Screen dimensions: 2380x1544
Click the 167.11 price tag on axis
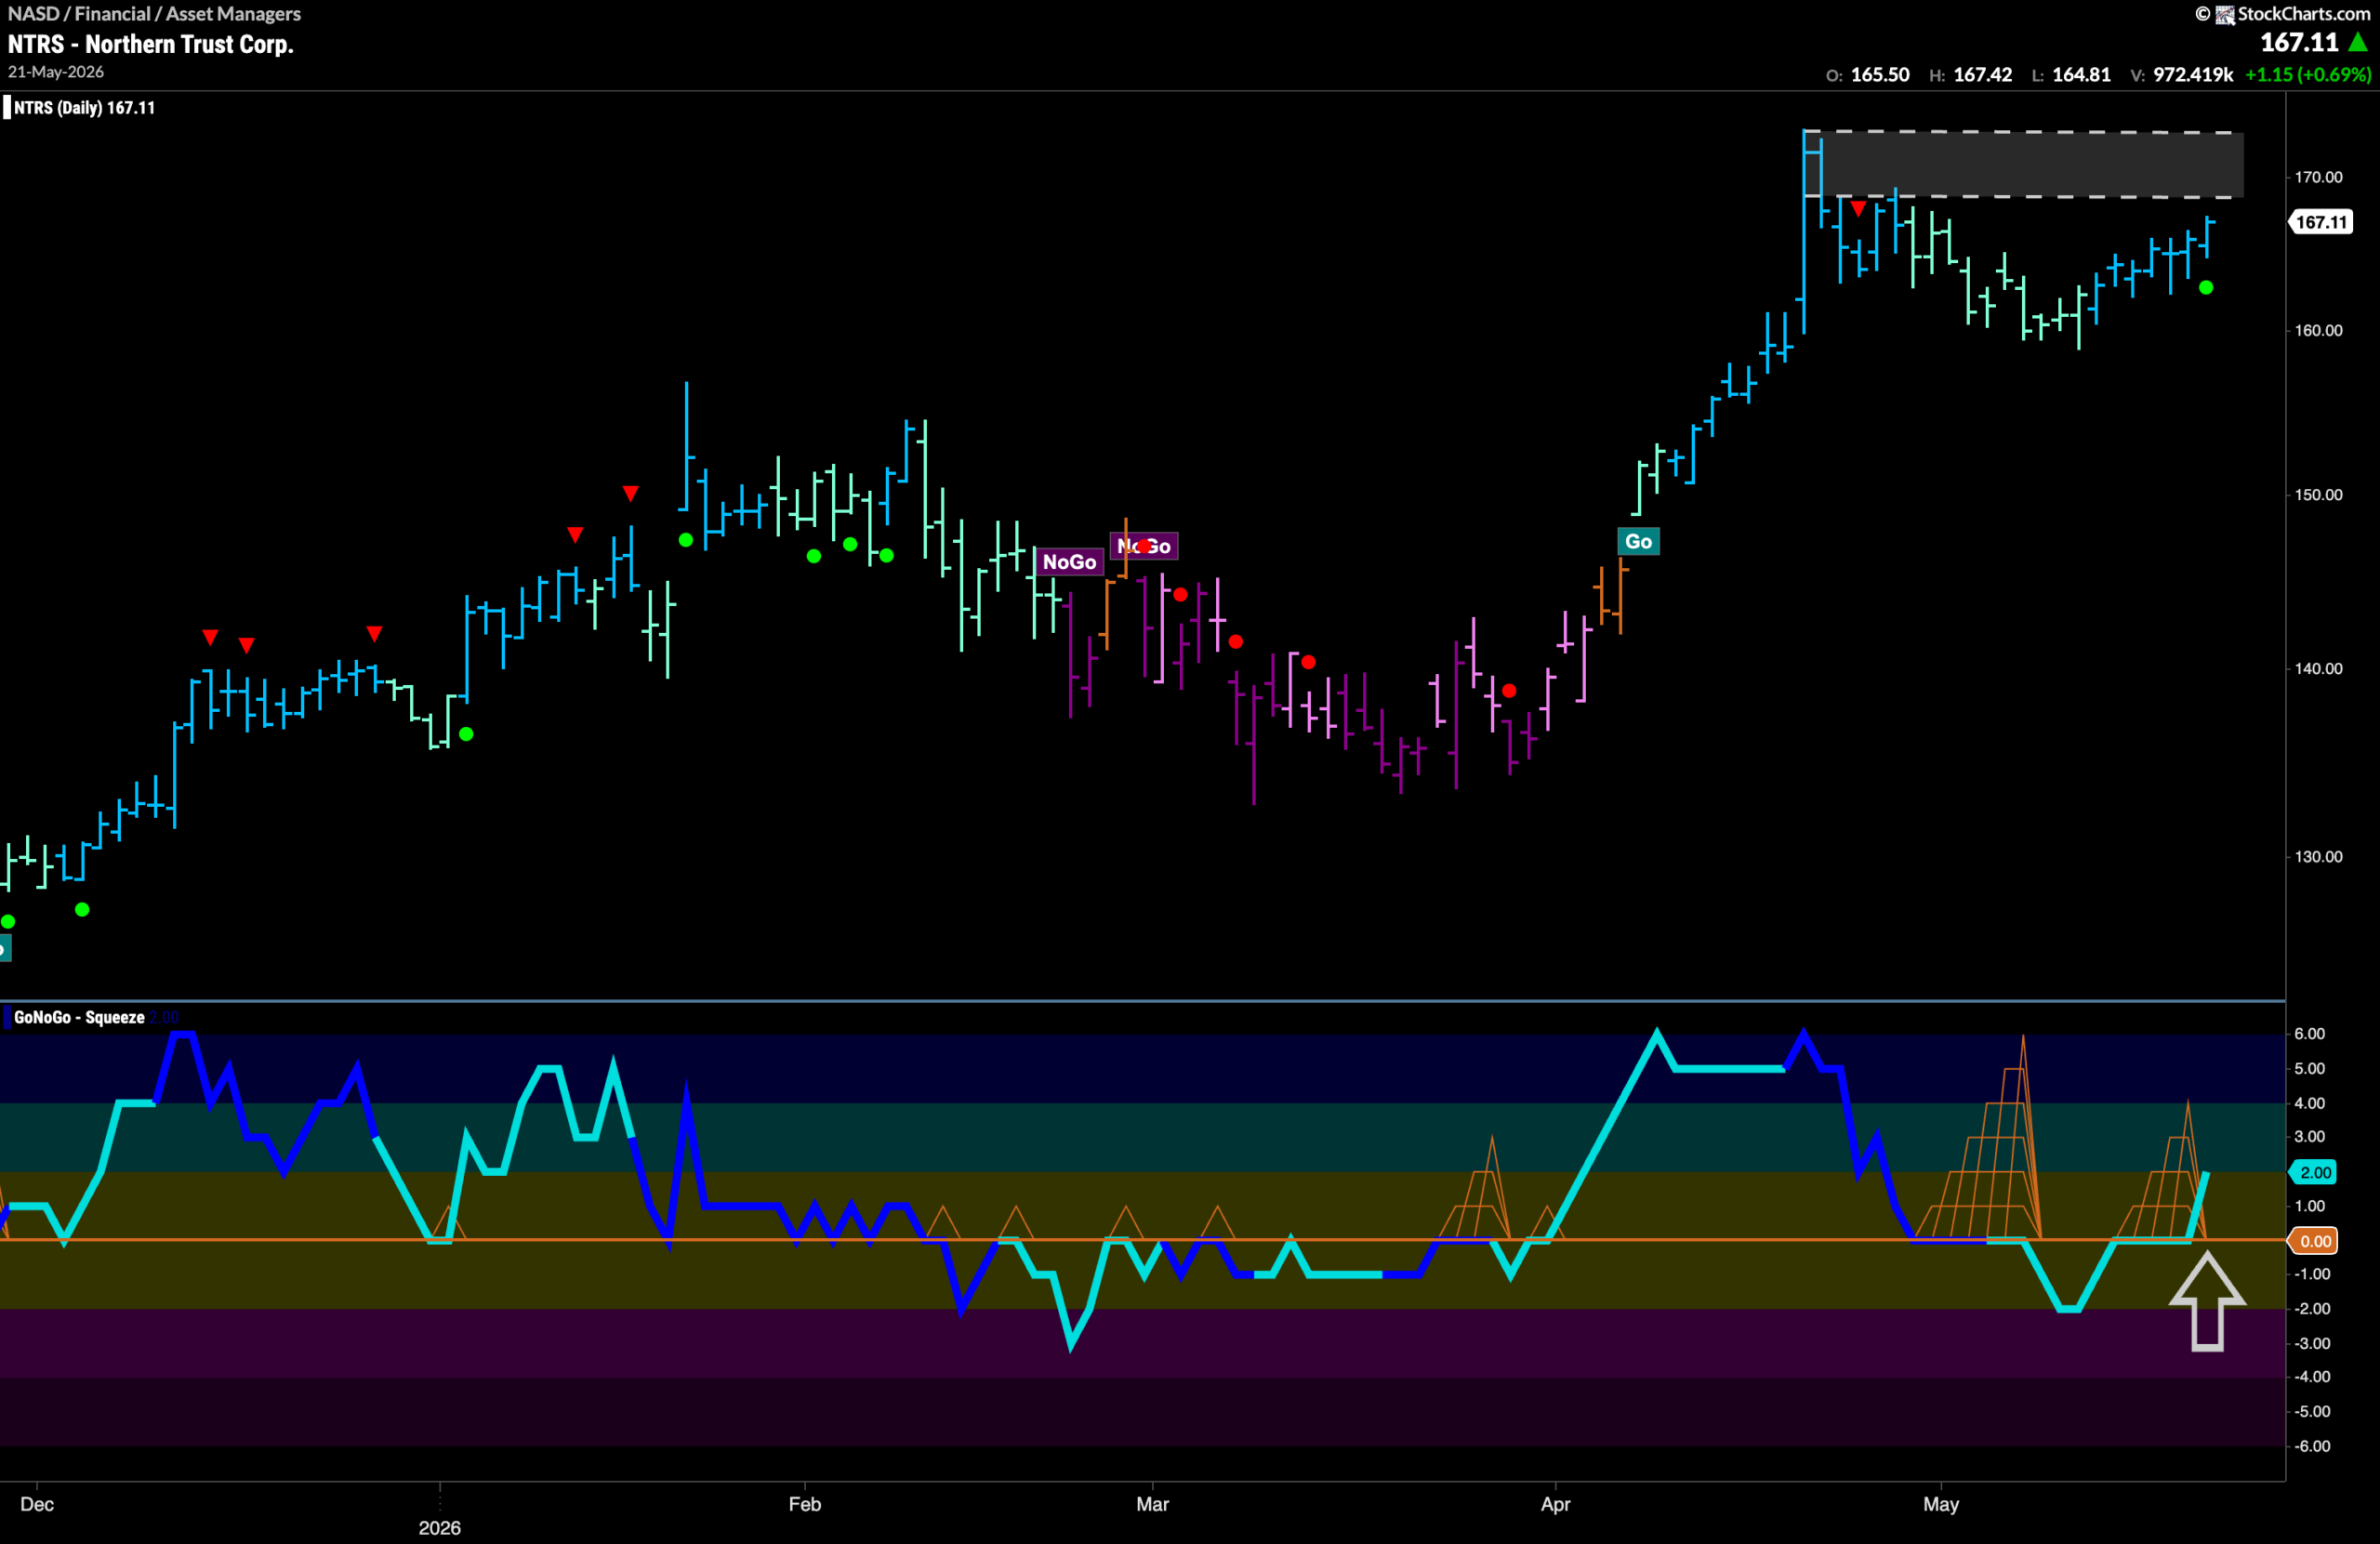pyautogui.click(x=2321, y=222)
